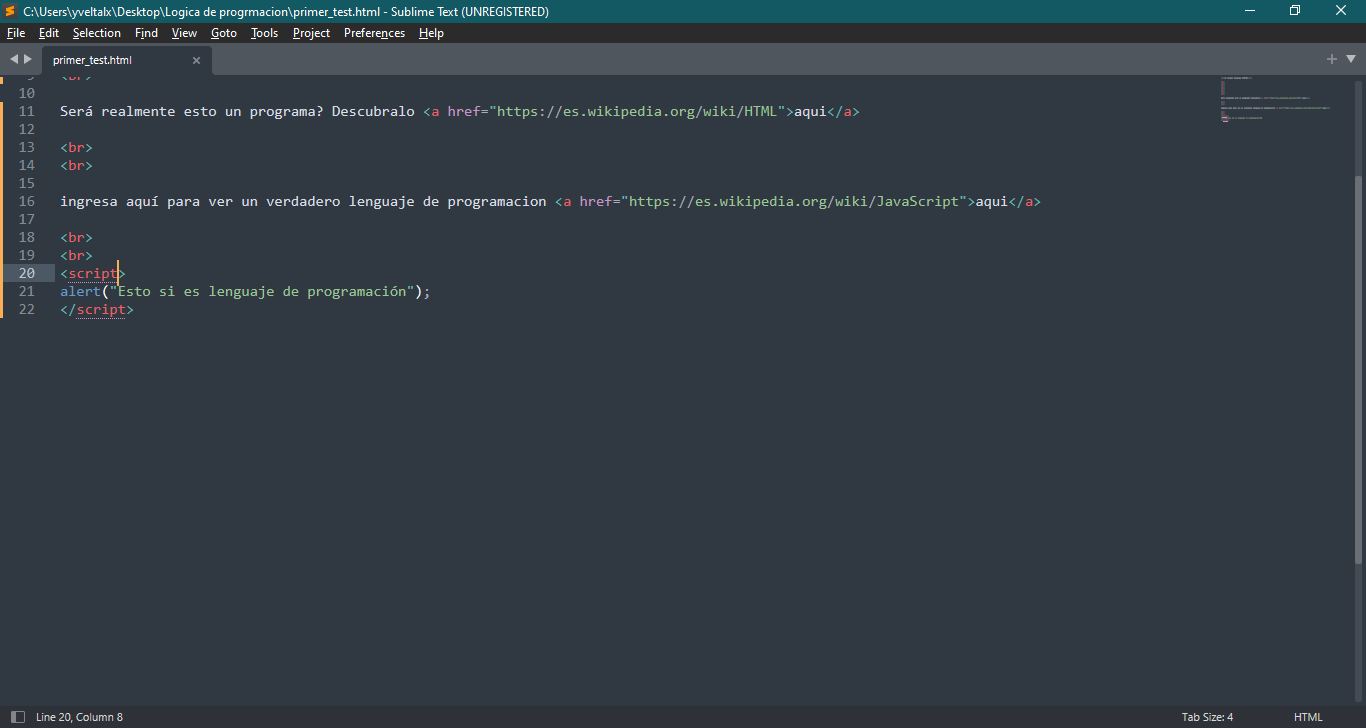The height and width of the screenshot is (728, 1366).
Task: Open the Help menu
Action: pos(431,33)
